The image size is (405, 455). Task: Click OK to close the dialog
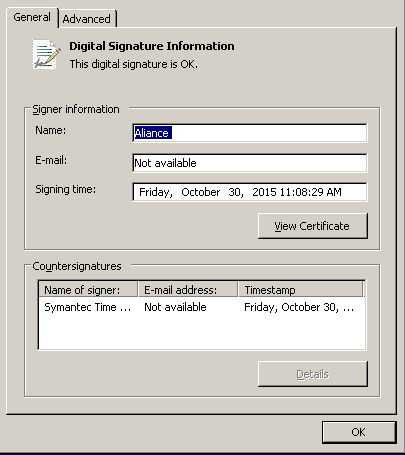pos(359,432)
